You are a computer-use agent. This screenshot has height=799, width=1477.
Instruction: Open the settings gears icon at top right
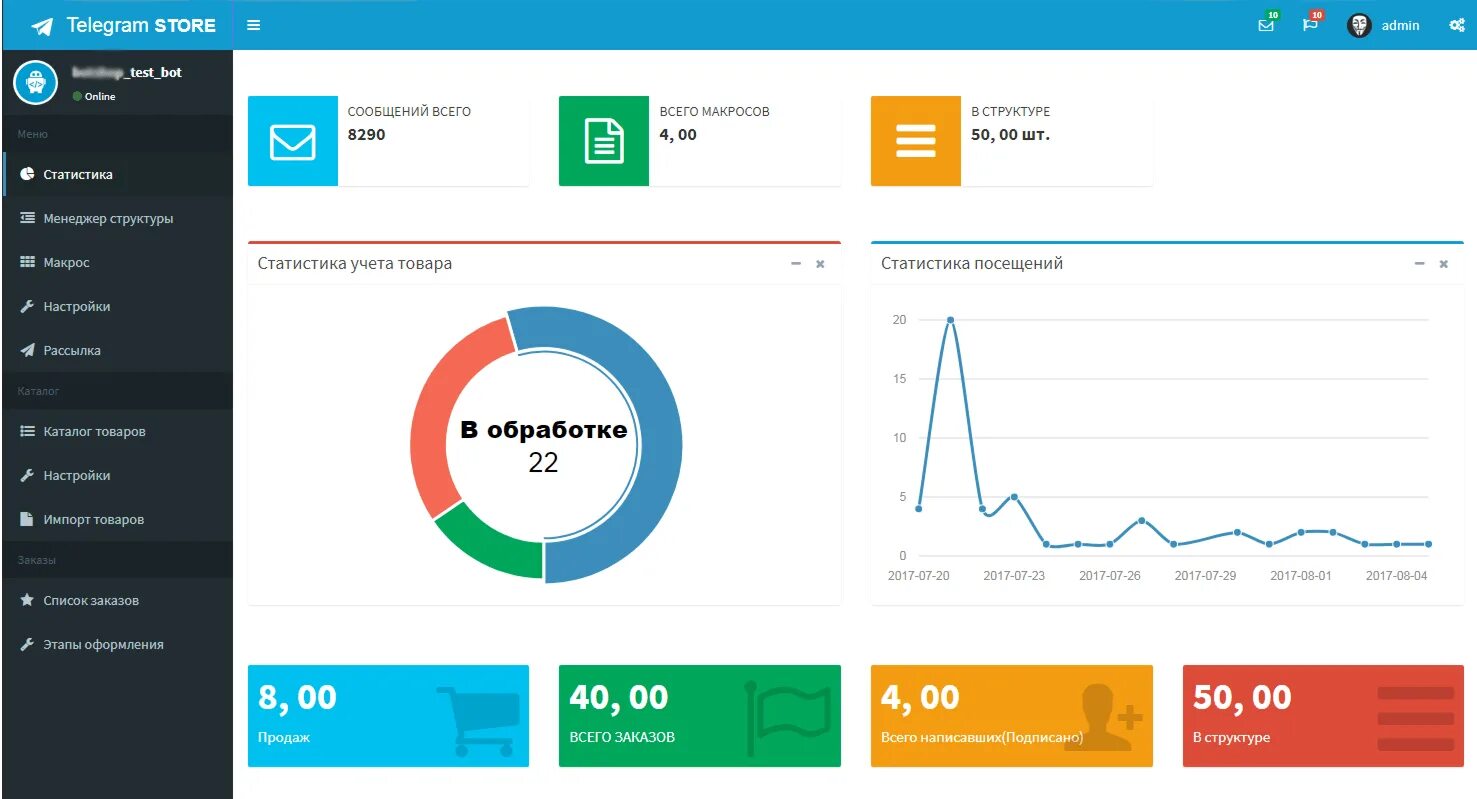(1457, 25)
